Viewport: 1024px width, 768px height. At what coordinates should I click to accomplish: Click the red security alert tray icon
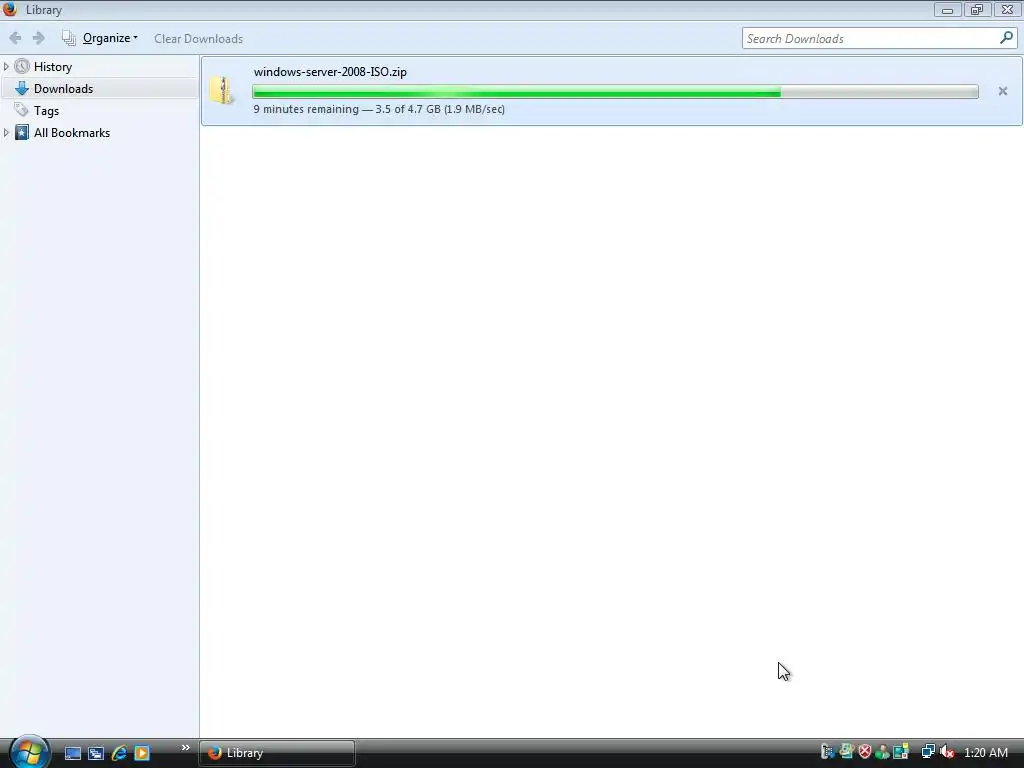point(865,752)
